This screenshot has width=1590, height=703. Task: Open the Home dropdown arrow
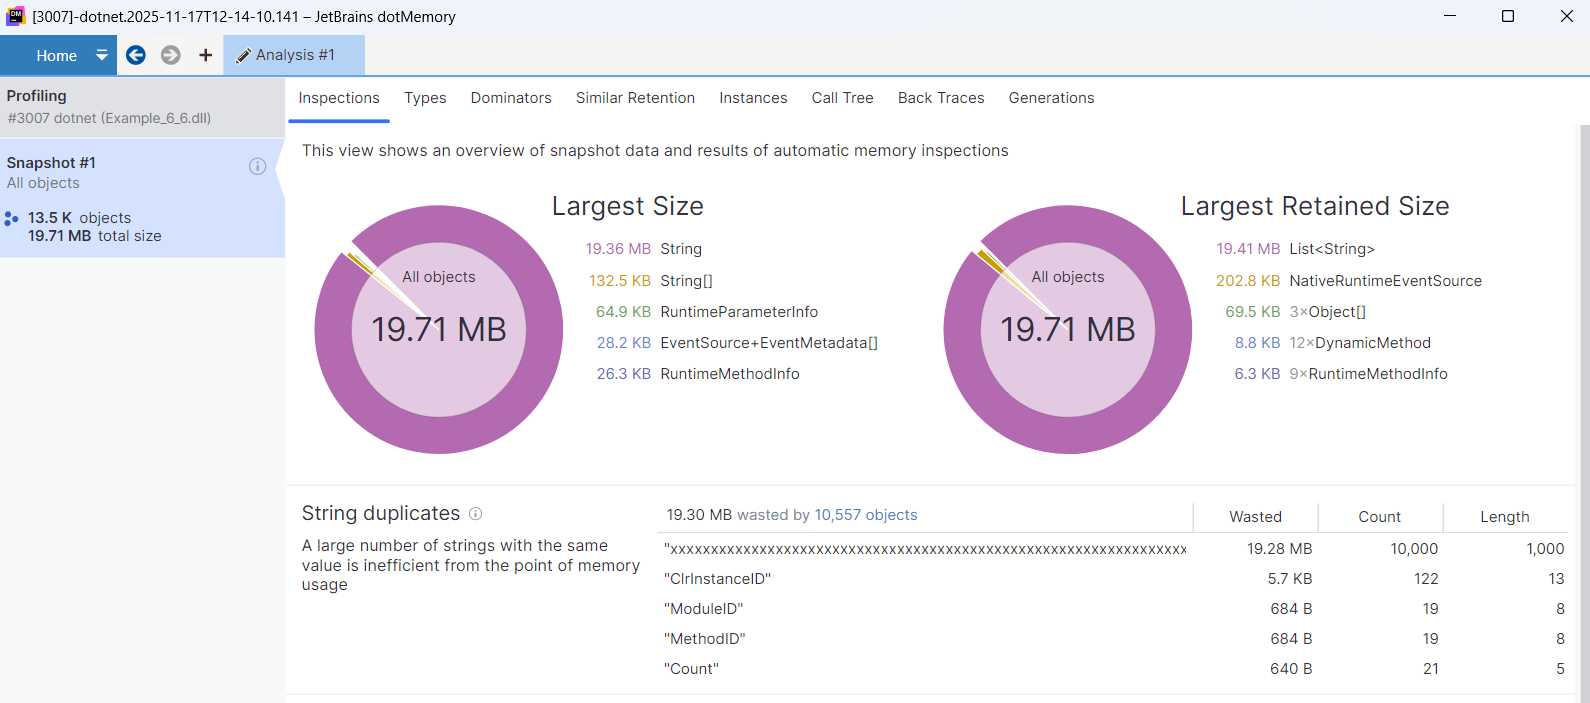coord(101,55)
